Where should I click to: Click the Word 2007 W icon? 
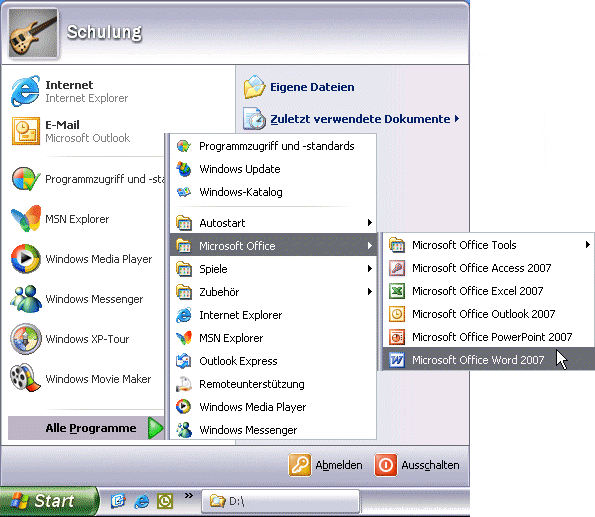397,360
